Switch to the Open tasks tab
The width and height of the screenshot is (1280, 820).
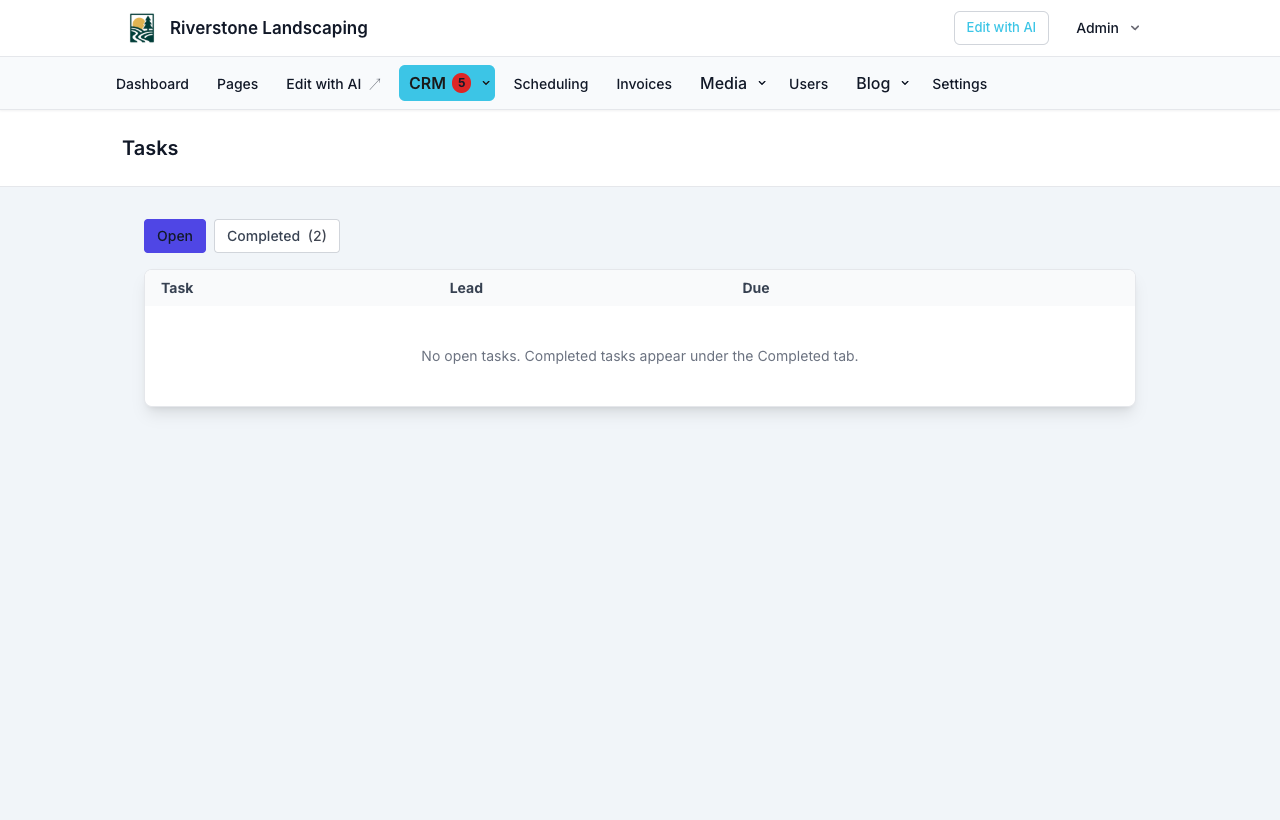click(175, 236)
